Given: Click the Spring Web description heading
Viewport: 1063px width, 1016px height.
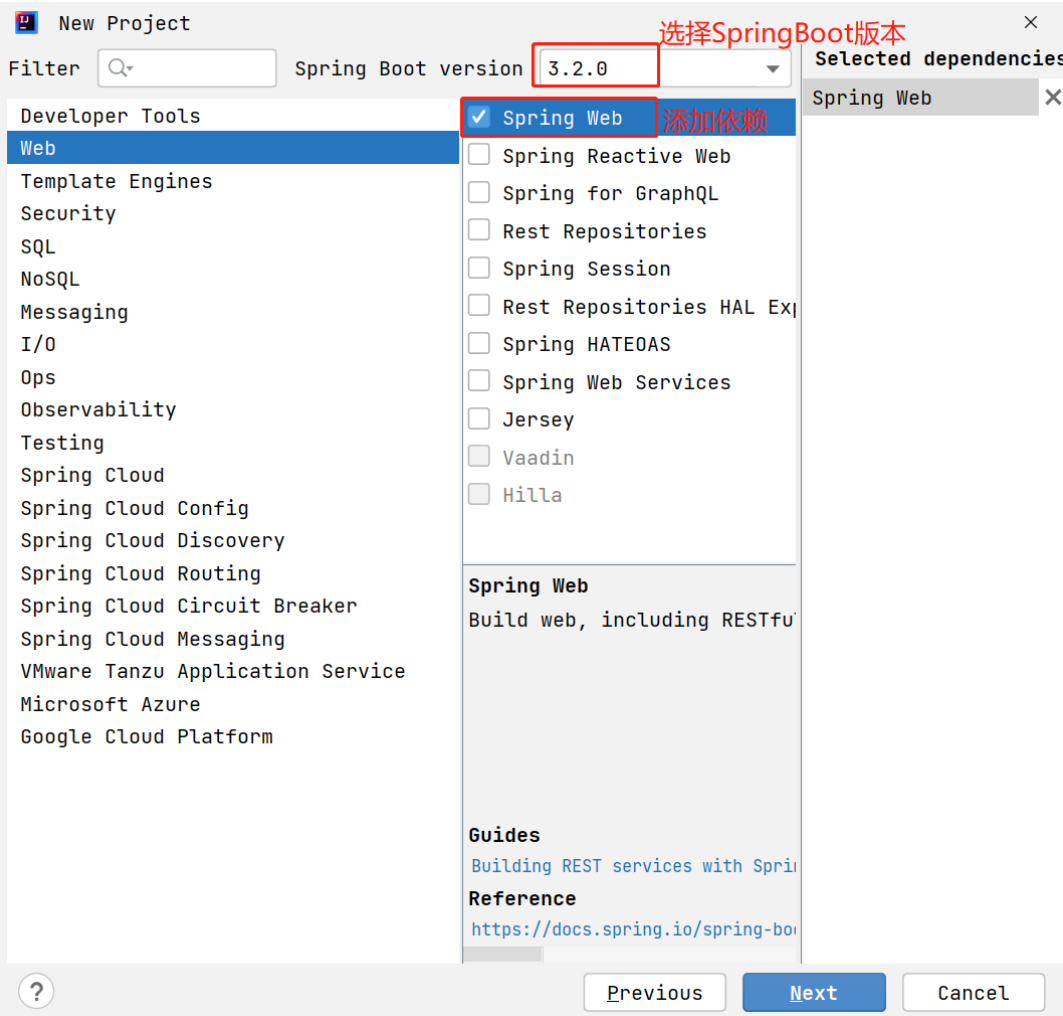Looking at the screenshot, I should (528, 586).
